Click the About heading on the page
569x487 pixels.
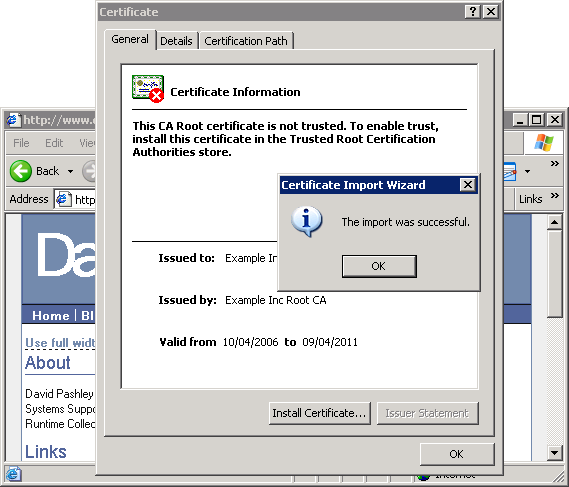tap(48, 363)
